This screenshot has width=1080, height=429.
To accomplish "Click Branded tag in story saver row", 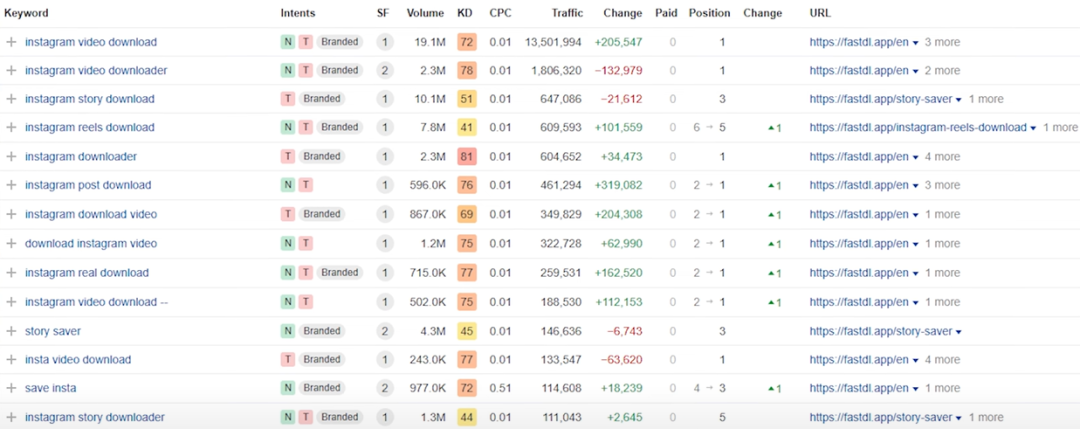I will click(x=320, y=331).
